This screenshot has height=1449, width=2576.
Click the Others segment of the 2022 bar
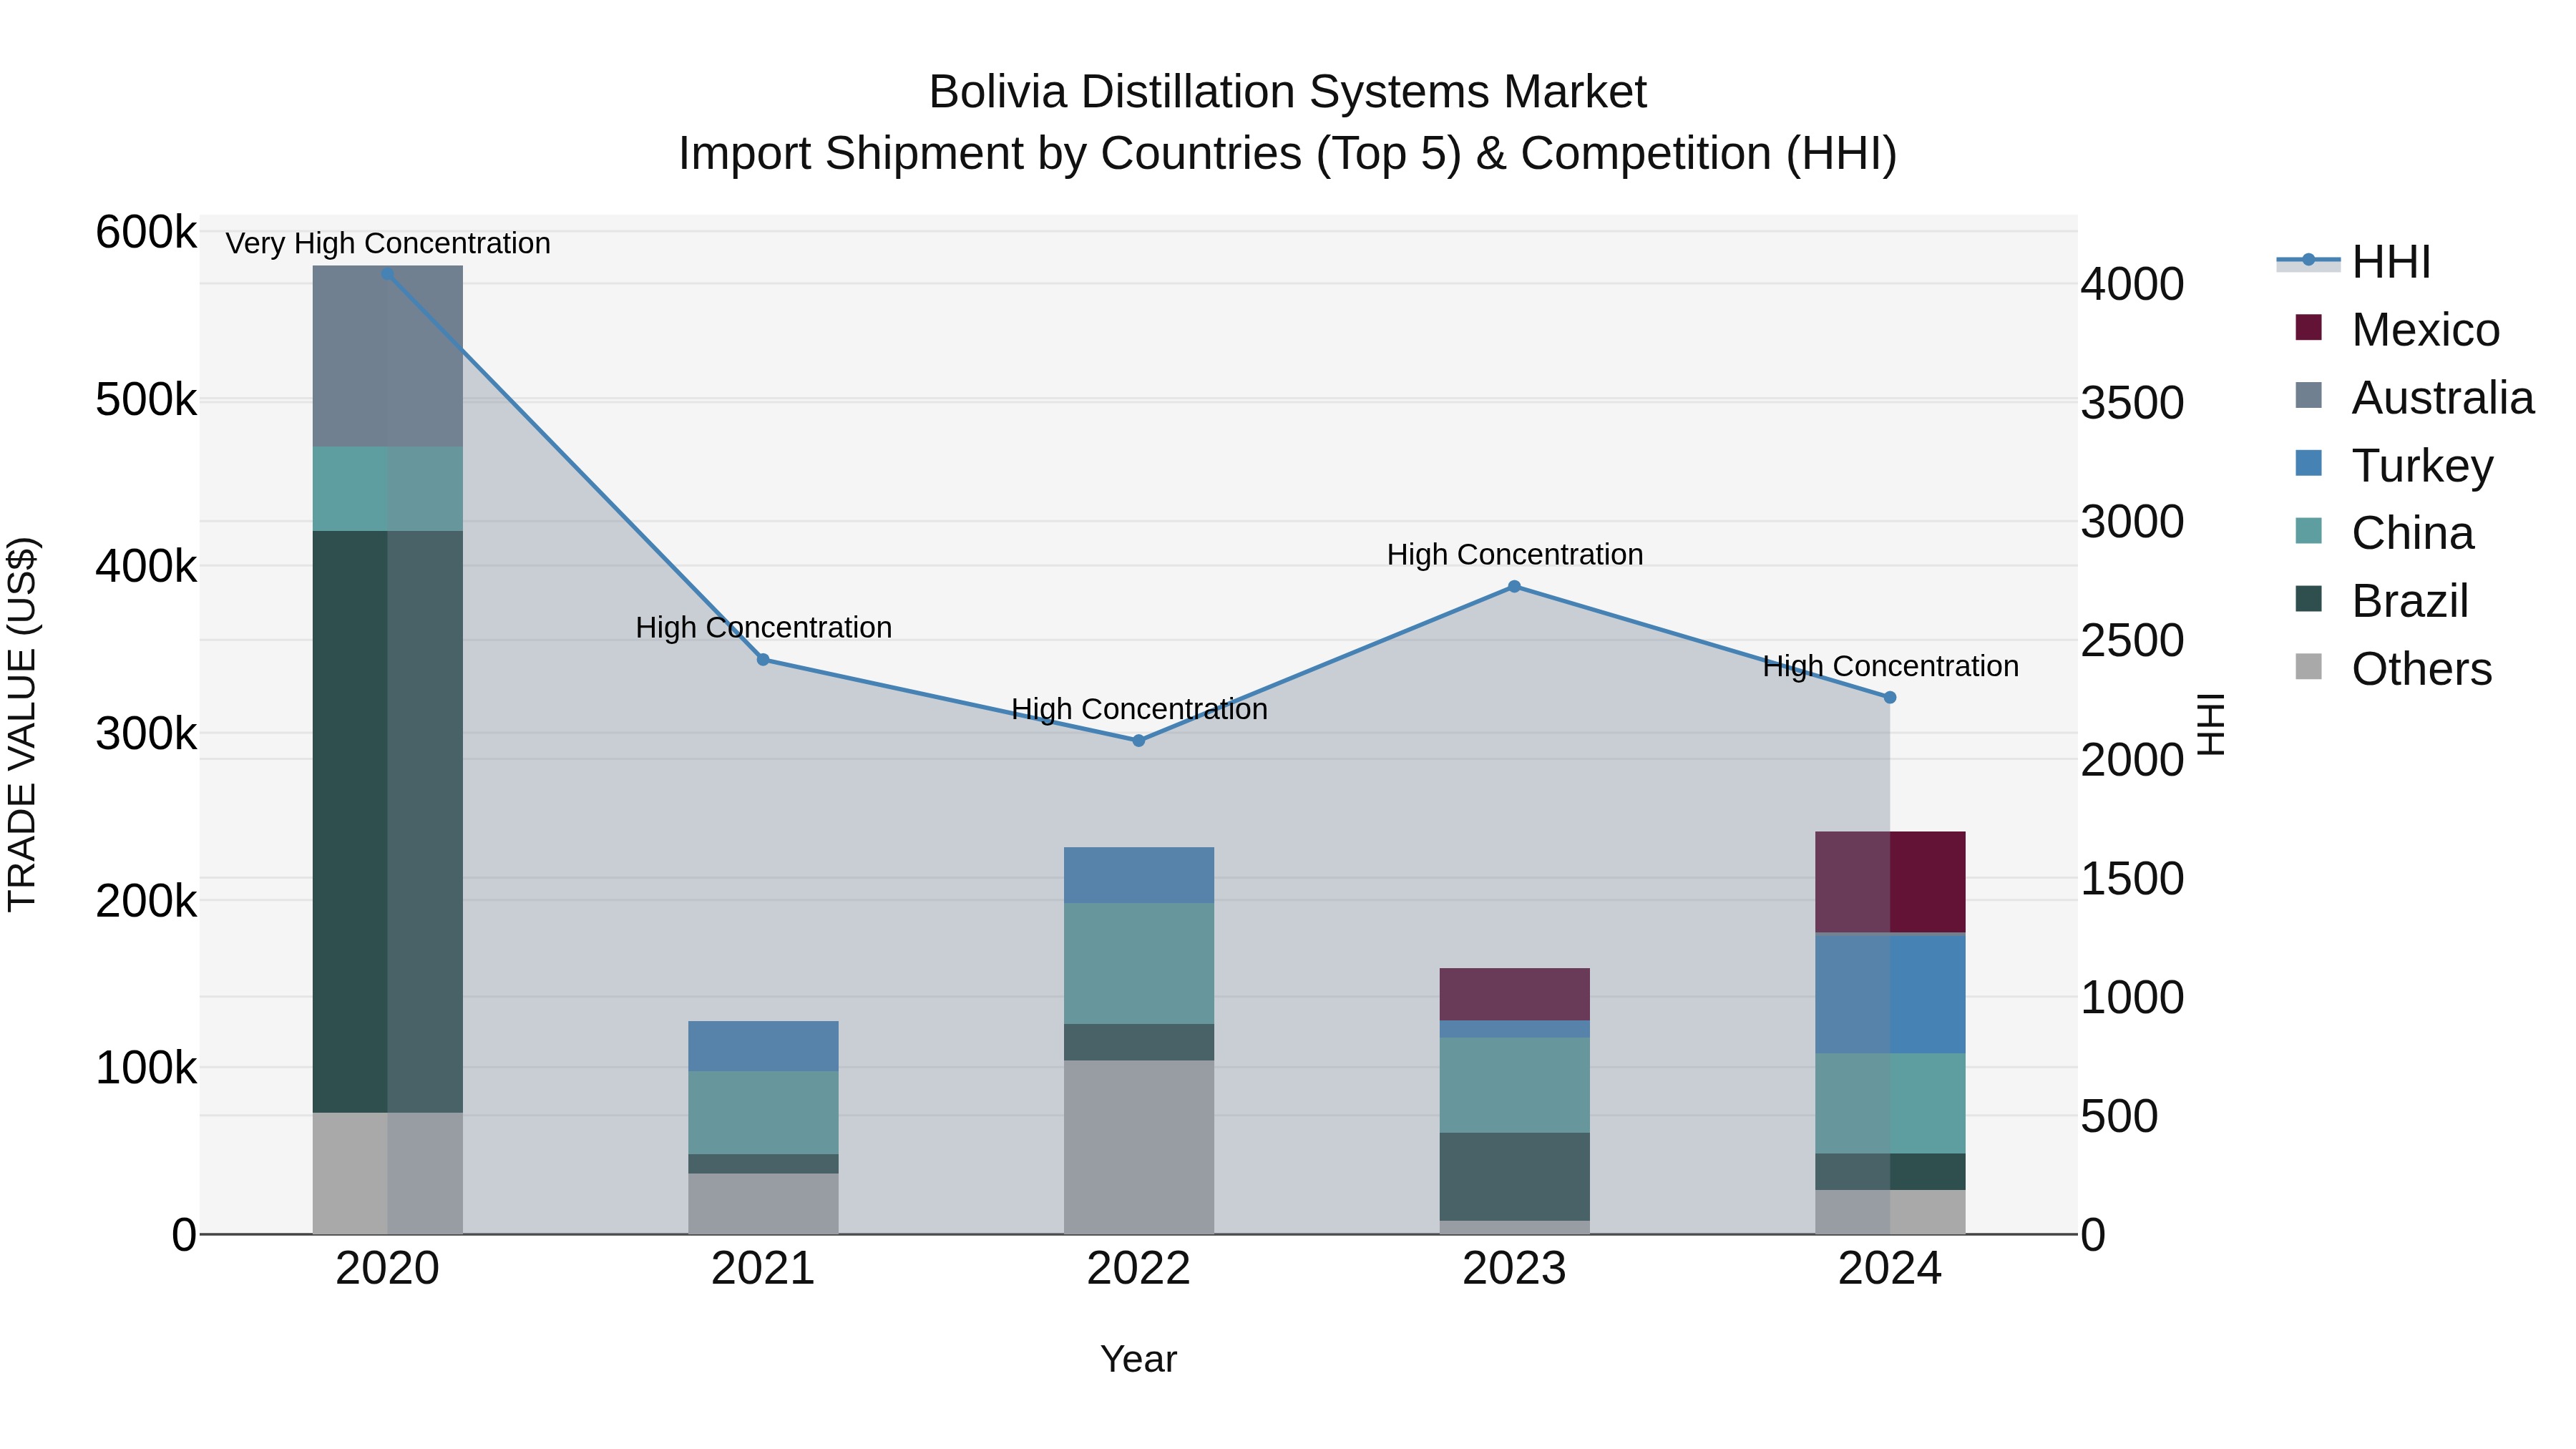click(x=1139, y=1148)
